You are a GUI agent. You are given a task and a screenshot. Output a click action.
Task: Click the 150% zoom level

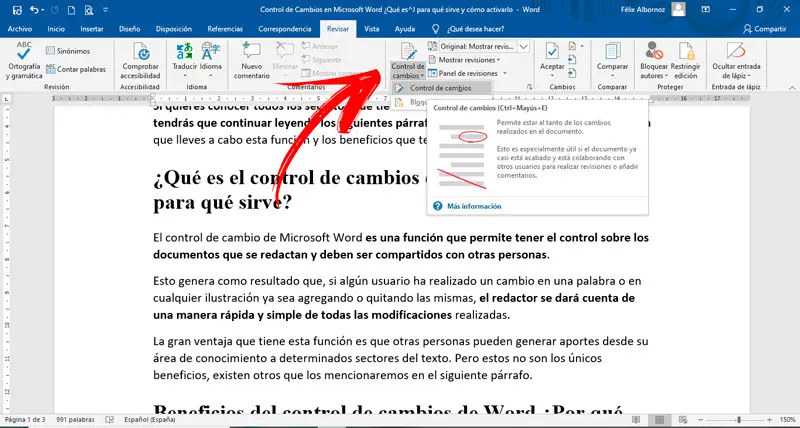(787, 419)
